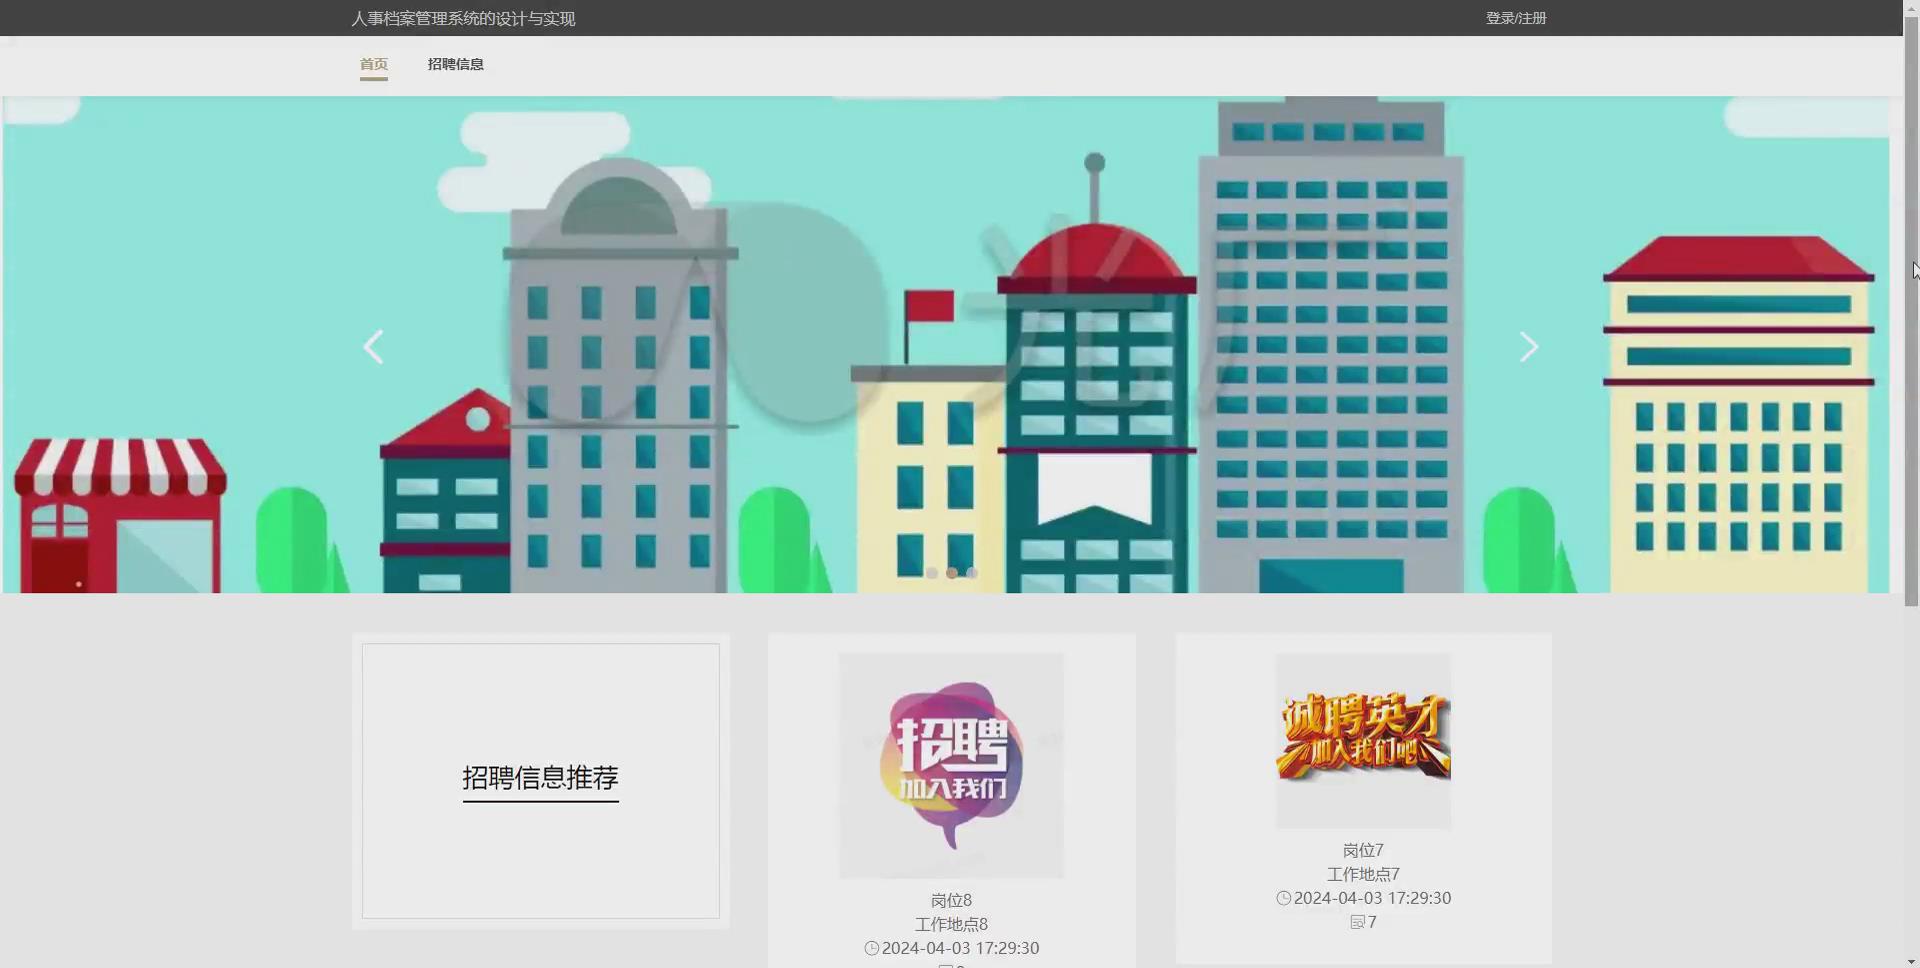This screenshot has height=968, width=1920.
Task: Click the site title 人事档案管理系统的设计与实现
Action: (464, 17)
